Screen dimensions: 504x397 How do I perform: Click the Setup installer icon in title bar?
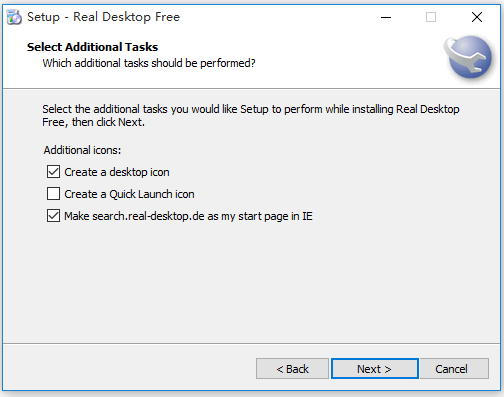[14, 17]
